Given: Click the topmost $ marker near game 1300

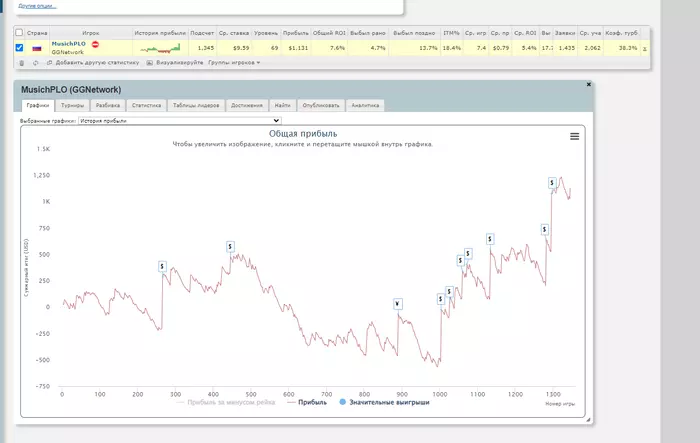Looking at the screenshot, I should click(x=552, y=183).
